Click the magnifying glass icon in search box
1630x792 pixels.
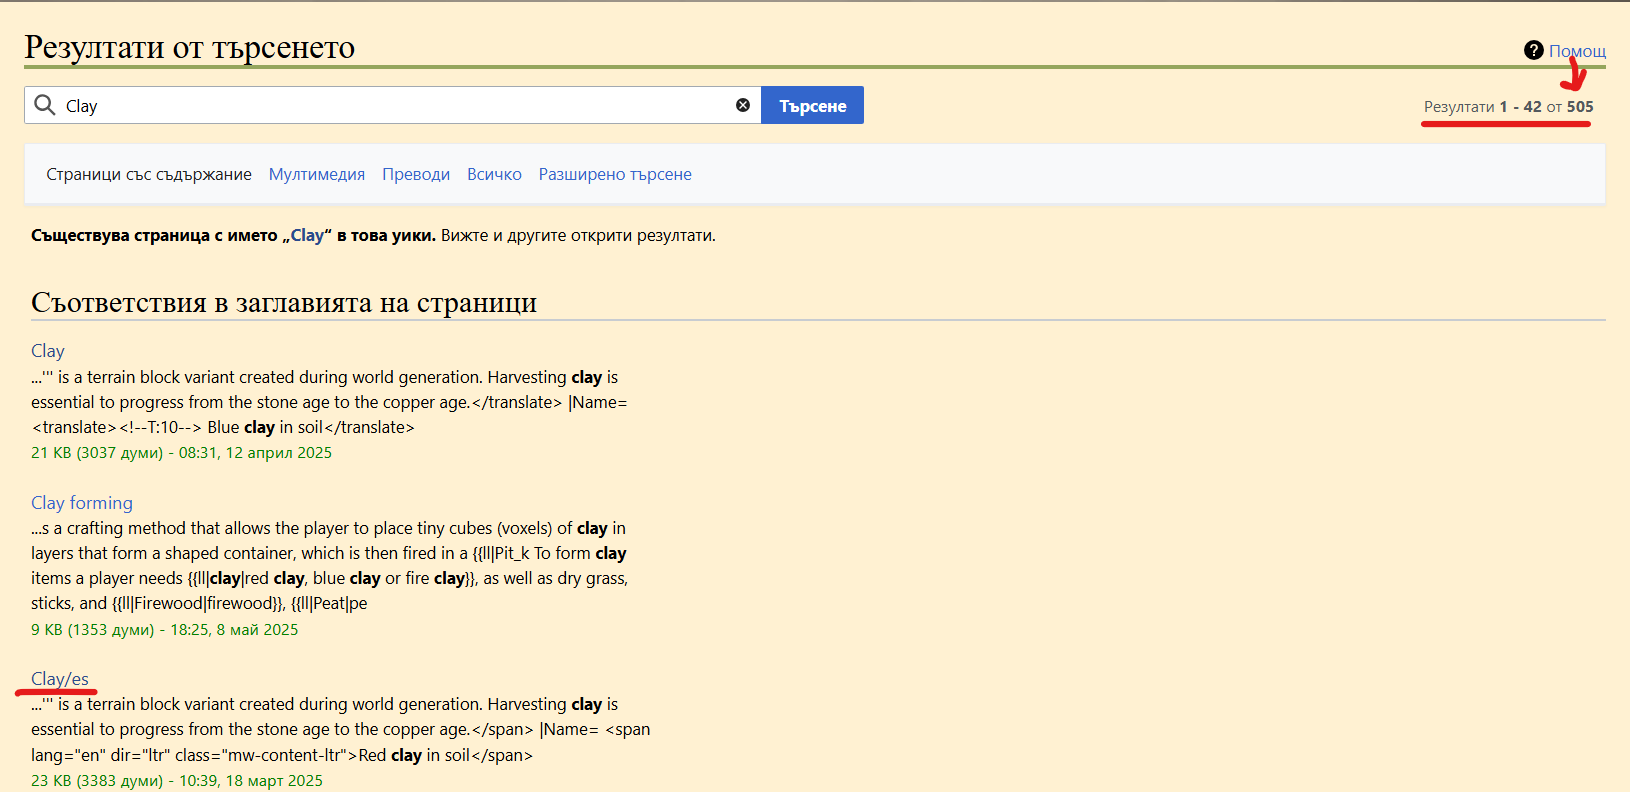pos(45,105)
